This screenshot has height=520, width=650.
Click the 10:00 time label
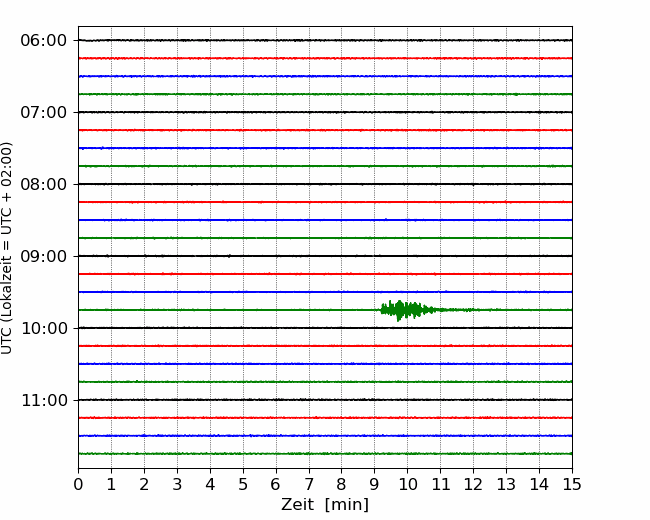coord(44,328)
